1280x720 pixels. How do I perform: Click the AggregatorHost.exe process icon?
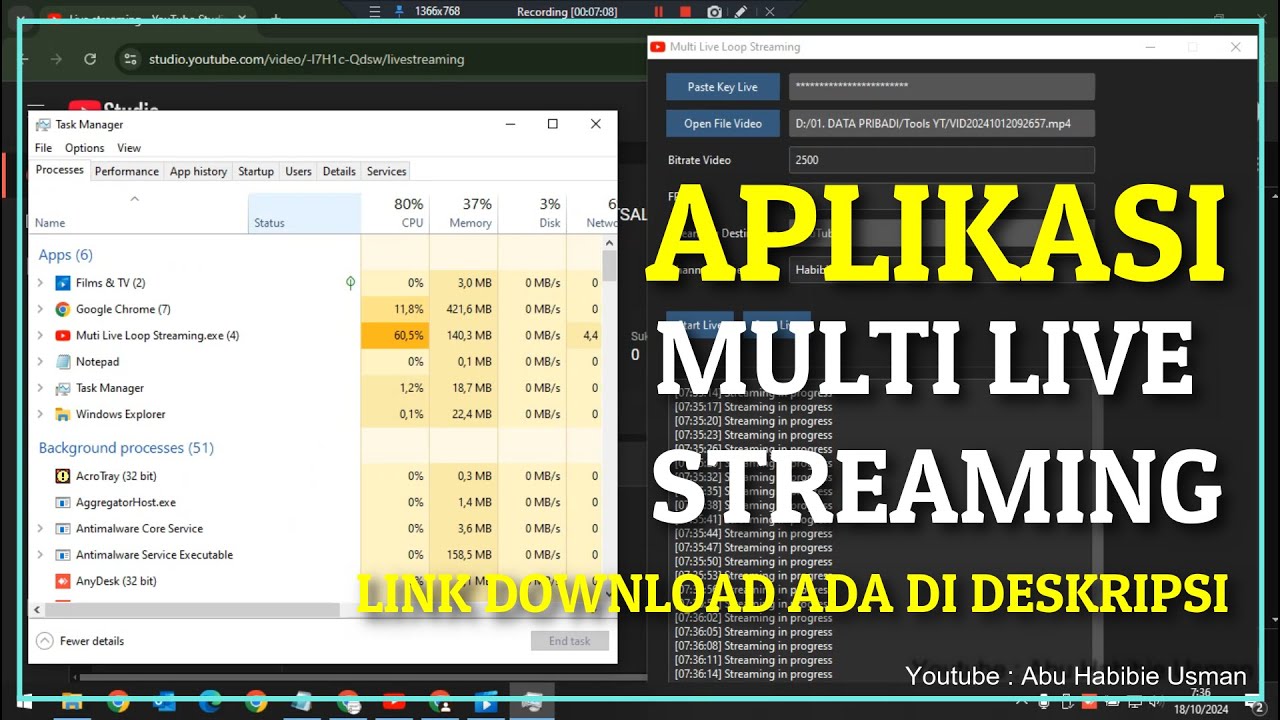(x=63, y=502)
